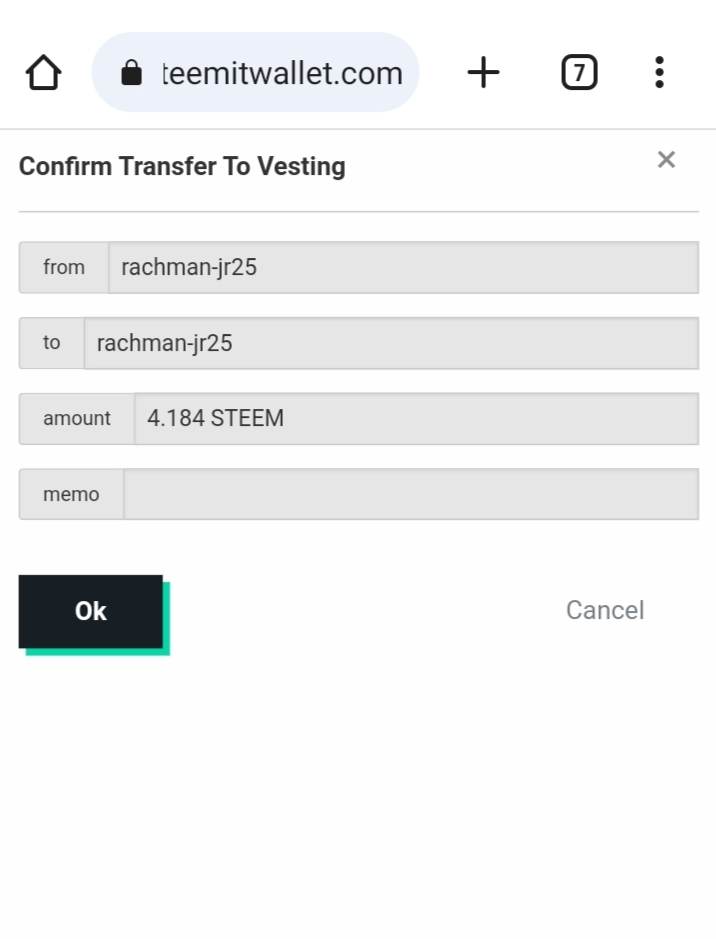Tap the "amount" label box

77,418
